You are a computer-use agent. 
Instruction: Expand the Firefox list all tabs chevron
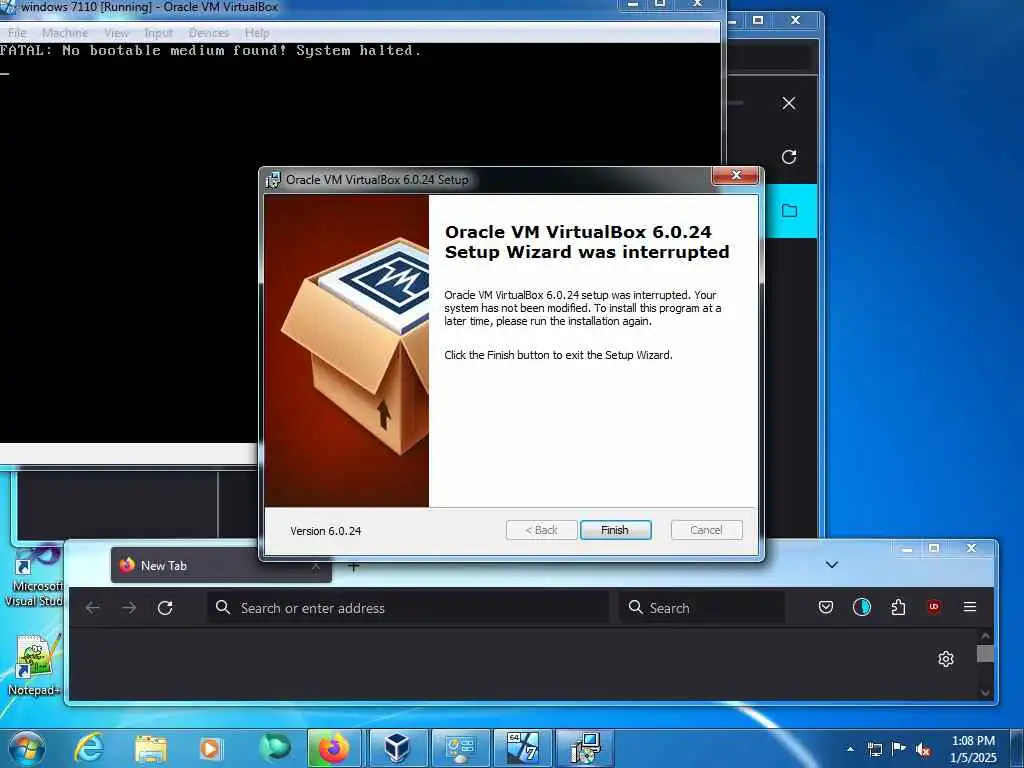831,565
